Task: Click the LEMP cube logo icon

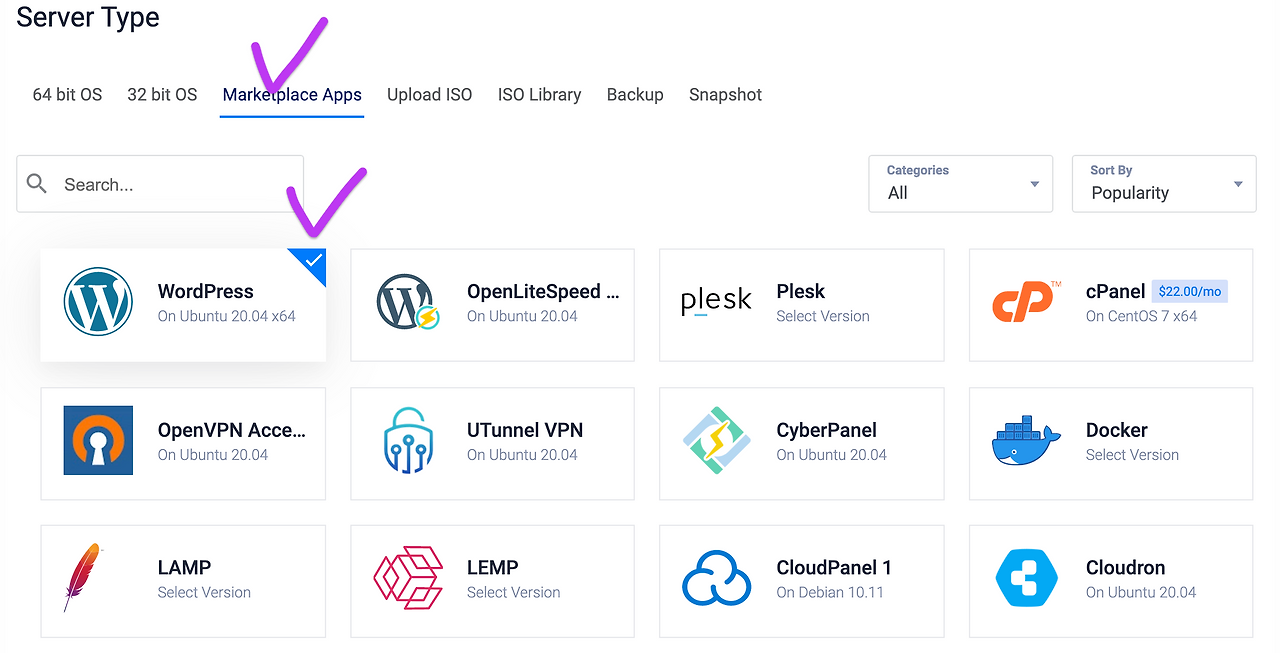Action: [x=408, y=578]
